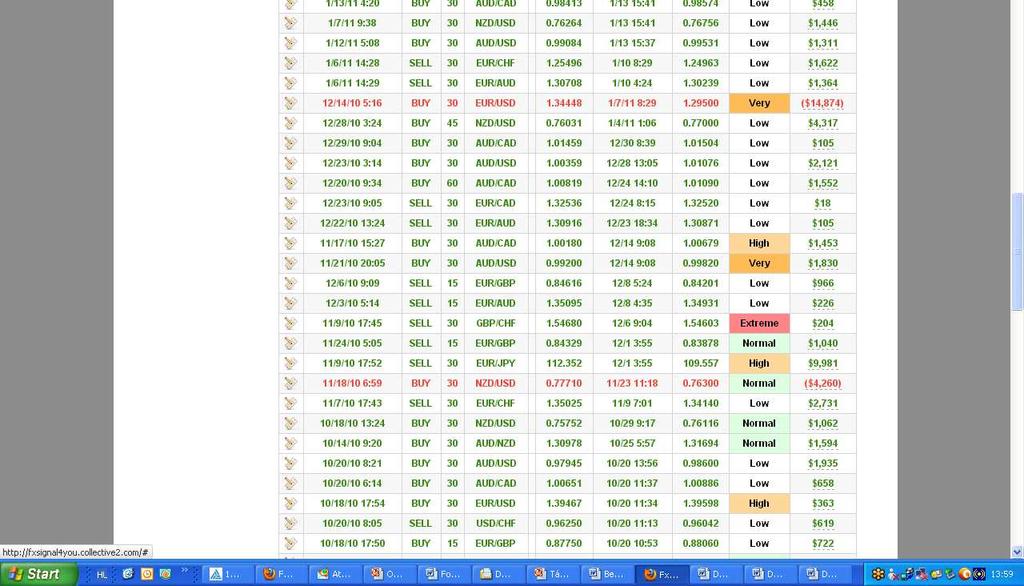Click the trade icon on the 10/18/10 17:50 row
Image resolution: width=1024 pixels, height=586 pixels.
coord(291,544)
